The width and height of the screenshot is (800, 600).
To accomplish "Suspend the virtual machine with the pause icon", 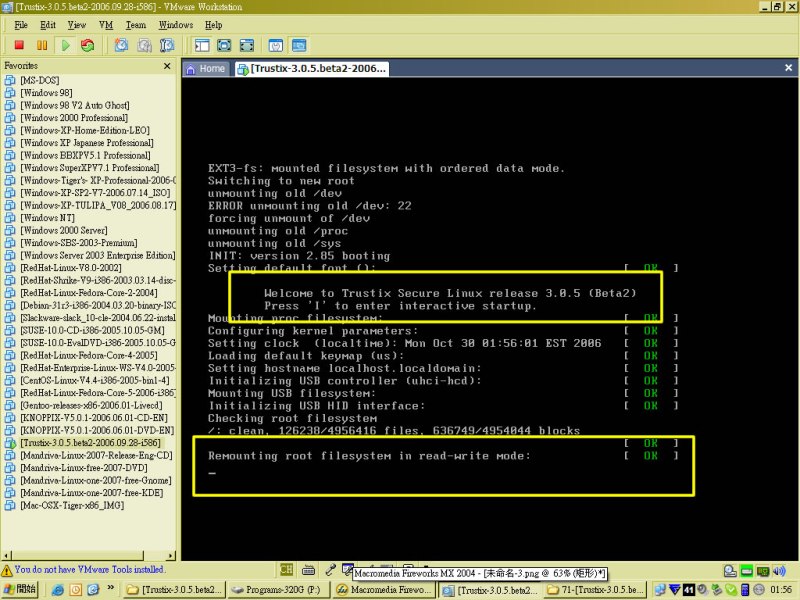I will pos(42,45).
